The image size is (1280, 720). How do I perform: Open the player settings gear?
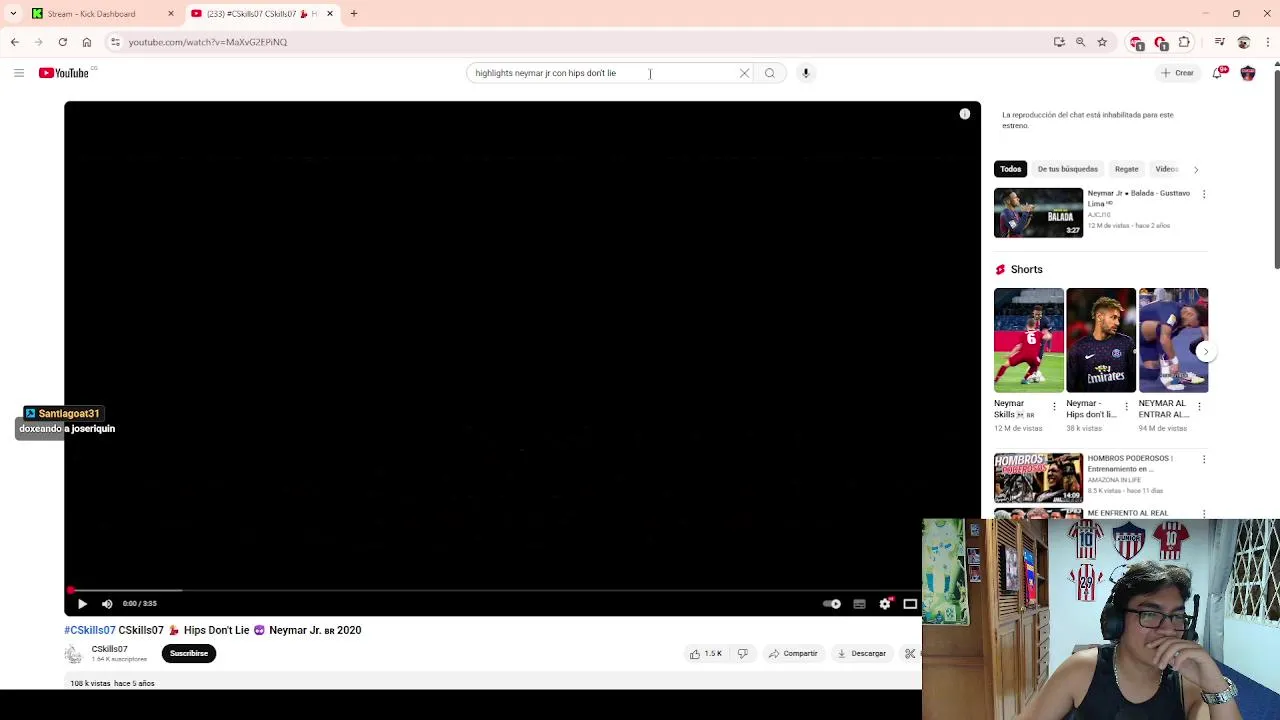pyautogui.click(x=885, y=604)
